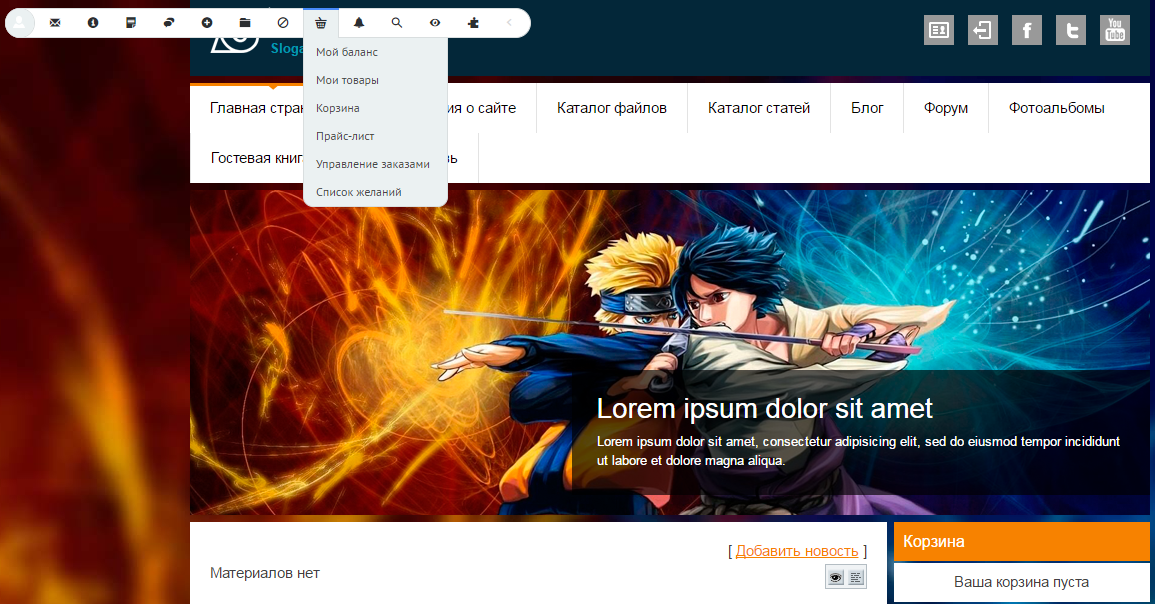Click the 'Материалов нет' text
This screenshot has height=604, width=1155.
264,573
